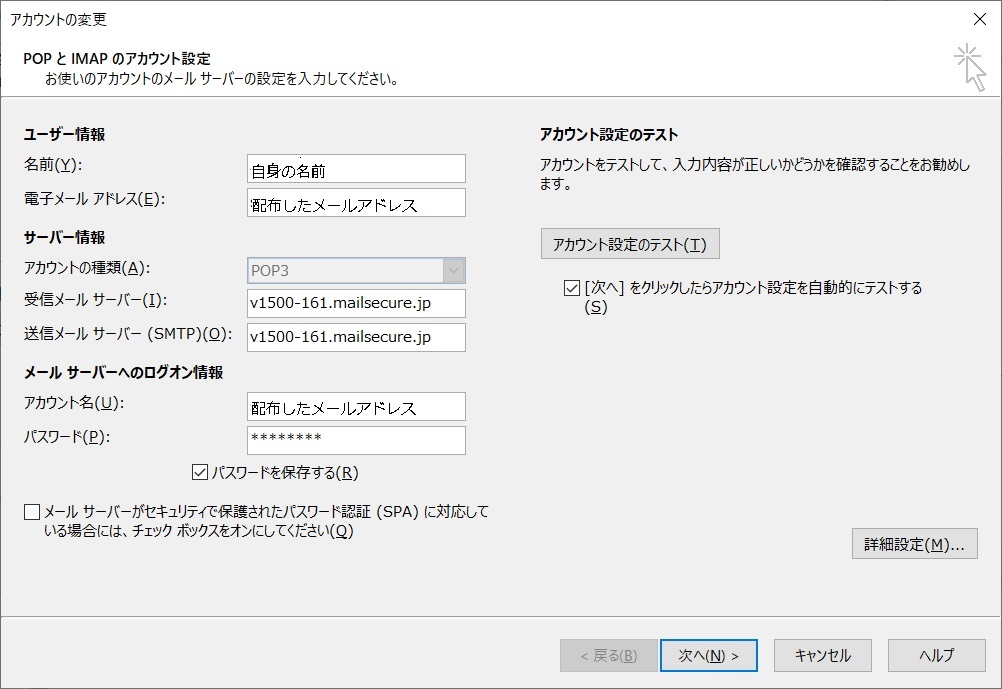Select the 受信メール サーバー field
Image resolution: width=1002 pixels, height=689 pixels.
tap(356, 303)
